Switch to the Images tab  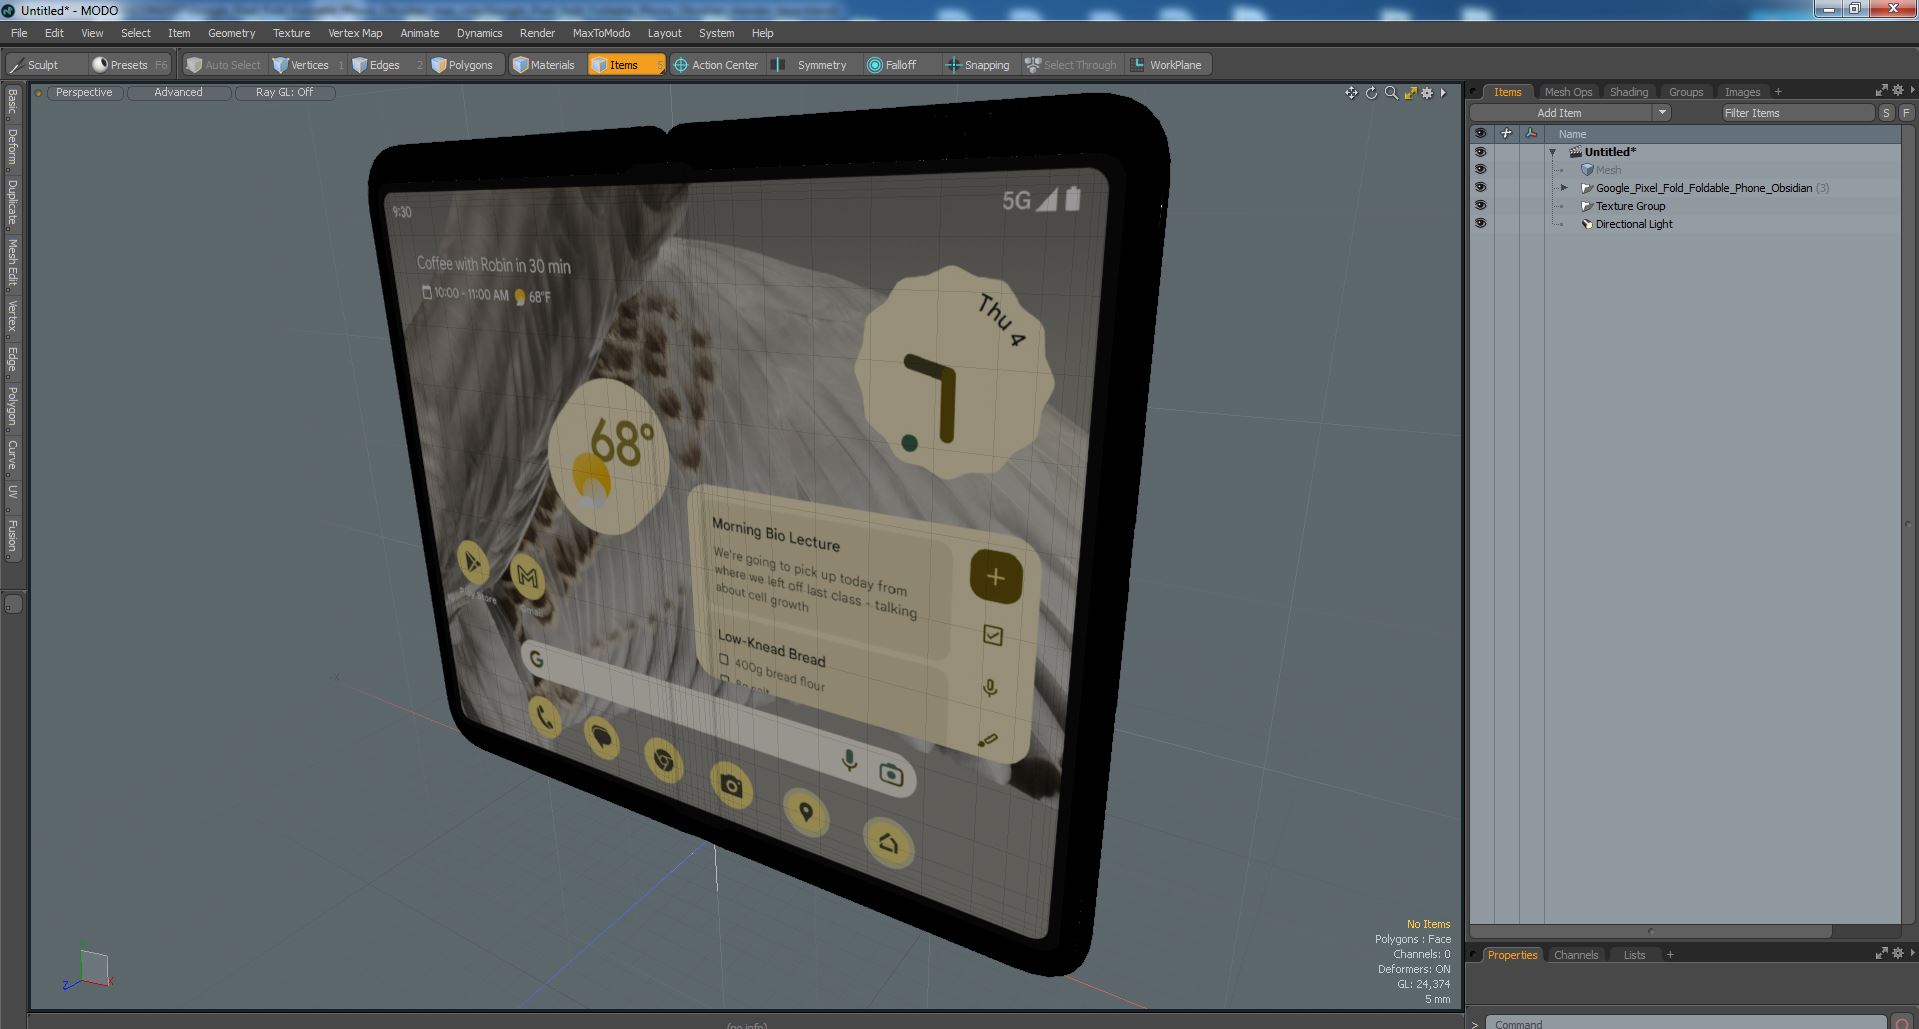(1742, 92)
